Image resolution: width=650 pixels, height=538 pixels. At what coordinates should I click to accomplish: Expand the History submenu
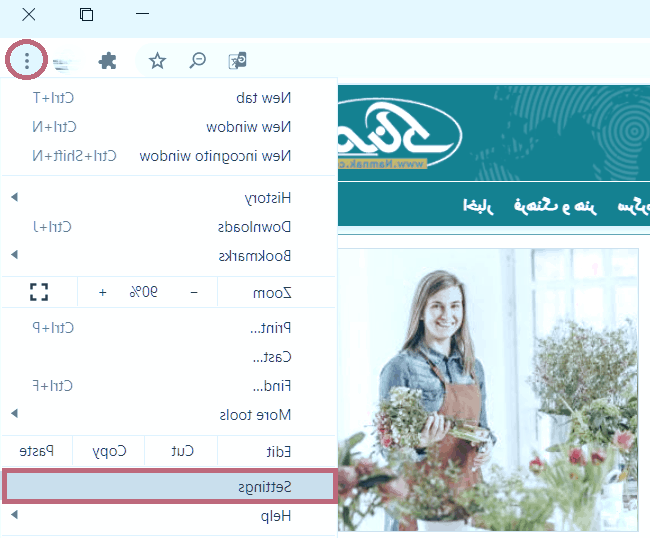tap(168, 198)
